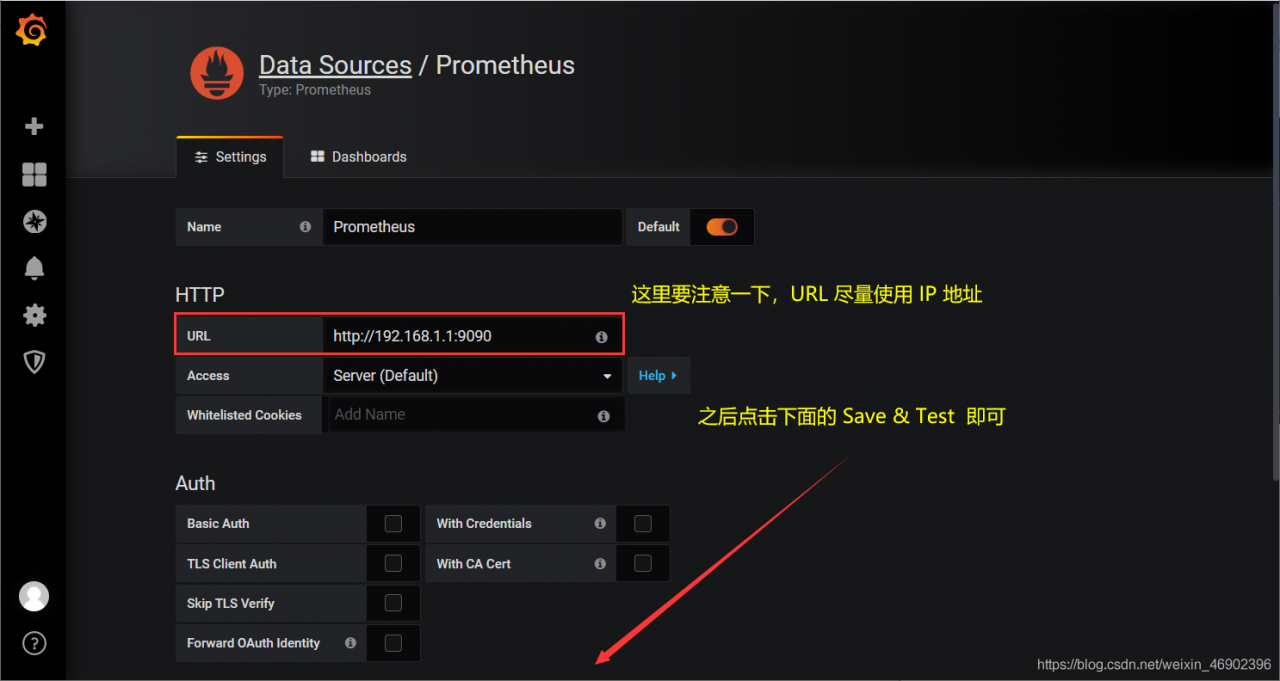
Task: Enable the With Credentials checkbox
Action: pos(643,523)
